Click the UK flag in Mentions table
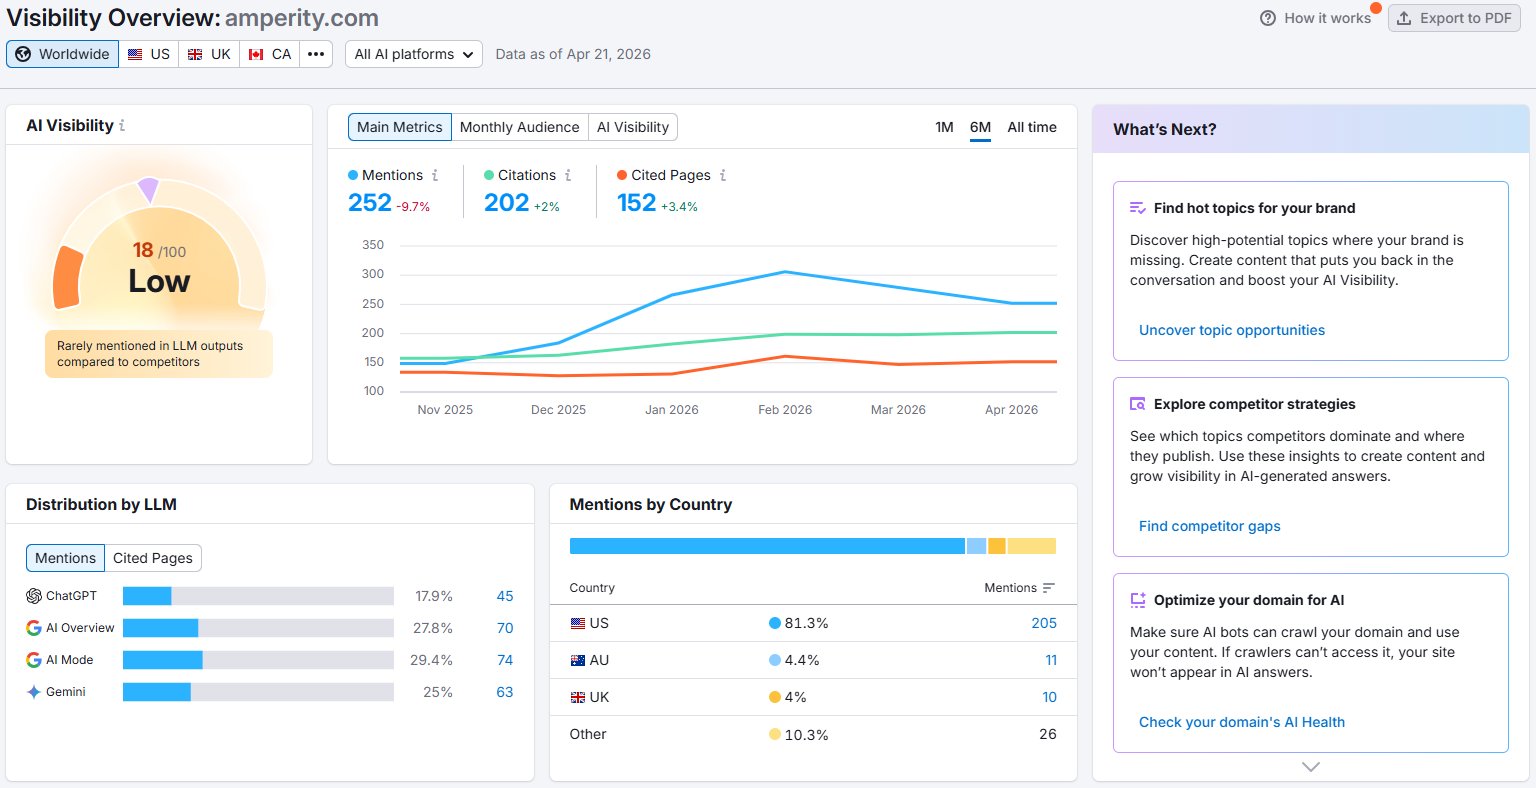Viewport: 1536px width, 788px height. (577, 697)
